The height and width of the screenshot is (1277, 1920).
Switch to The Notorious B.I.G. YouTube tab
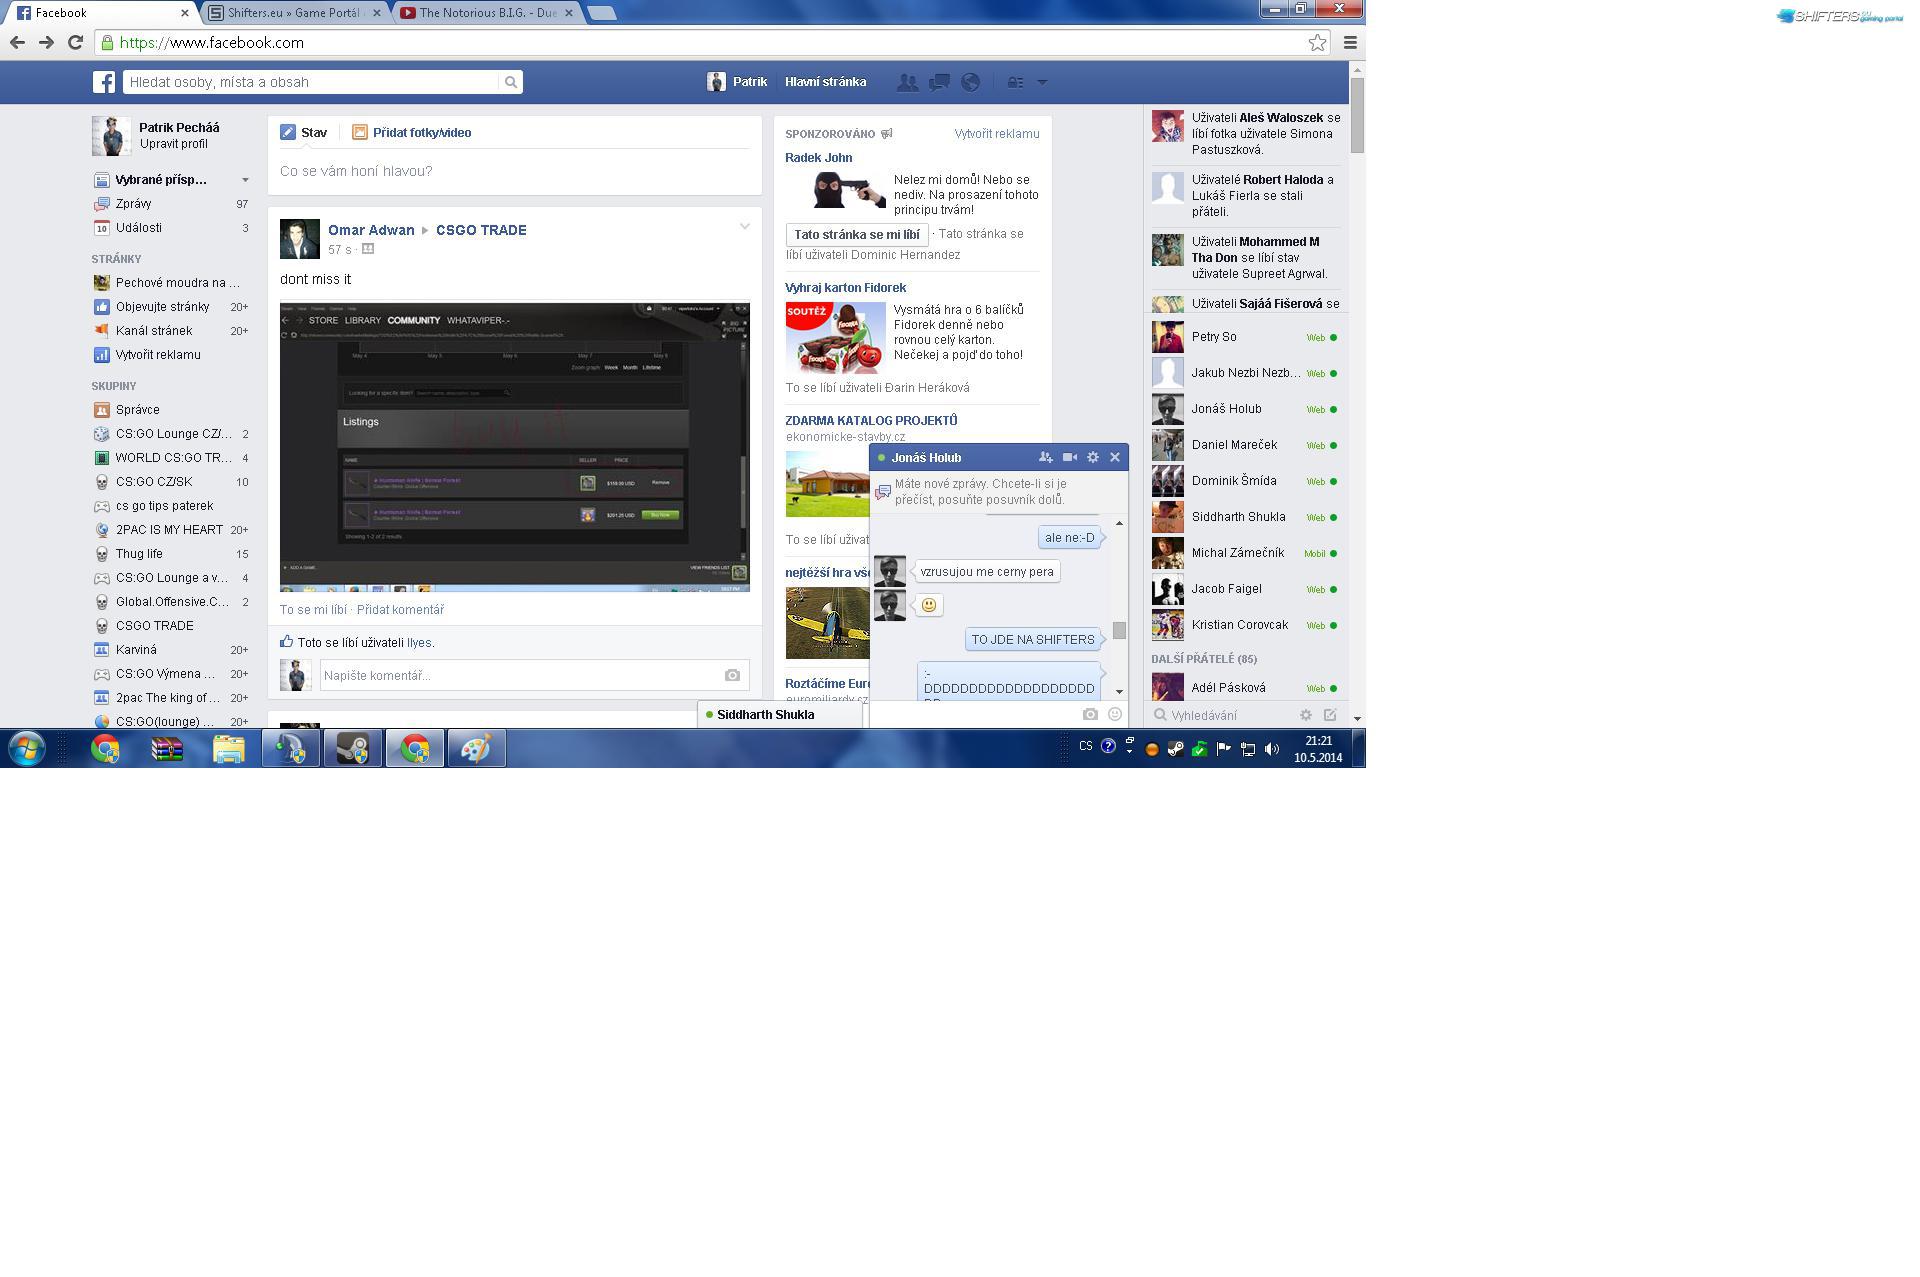484,13
